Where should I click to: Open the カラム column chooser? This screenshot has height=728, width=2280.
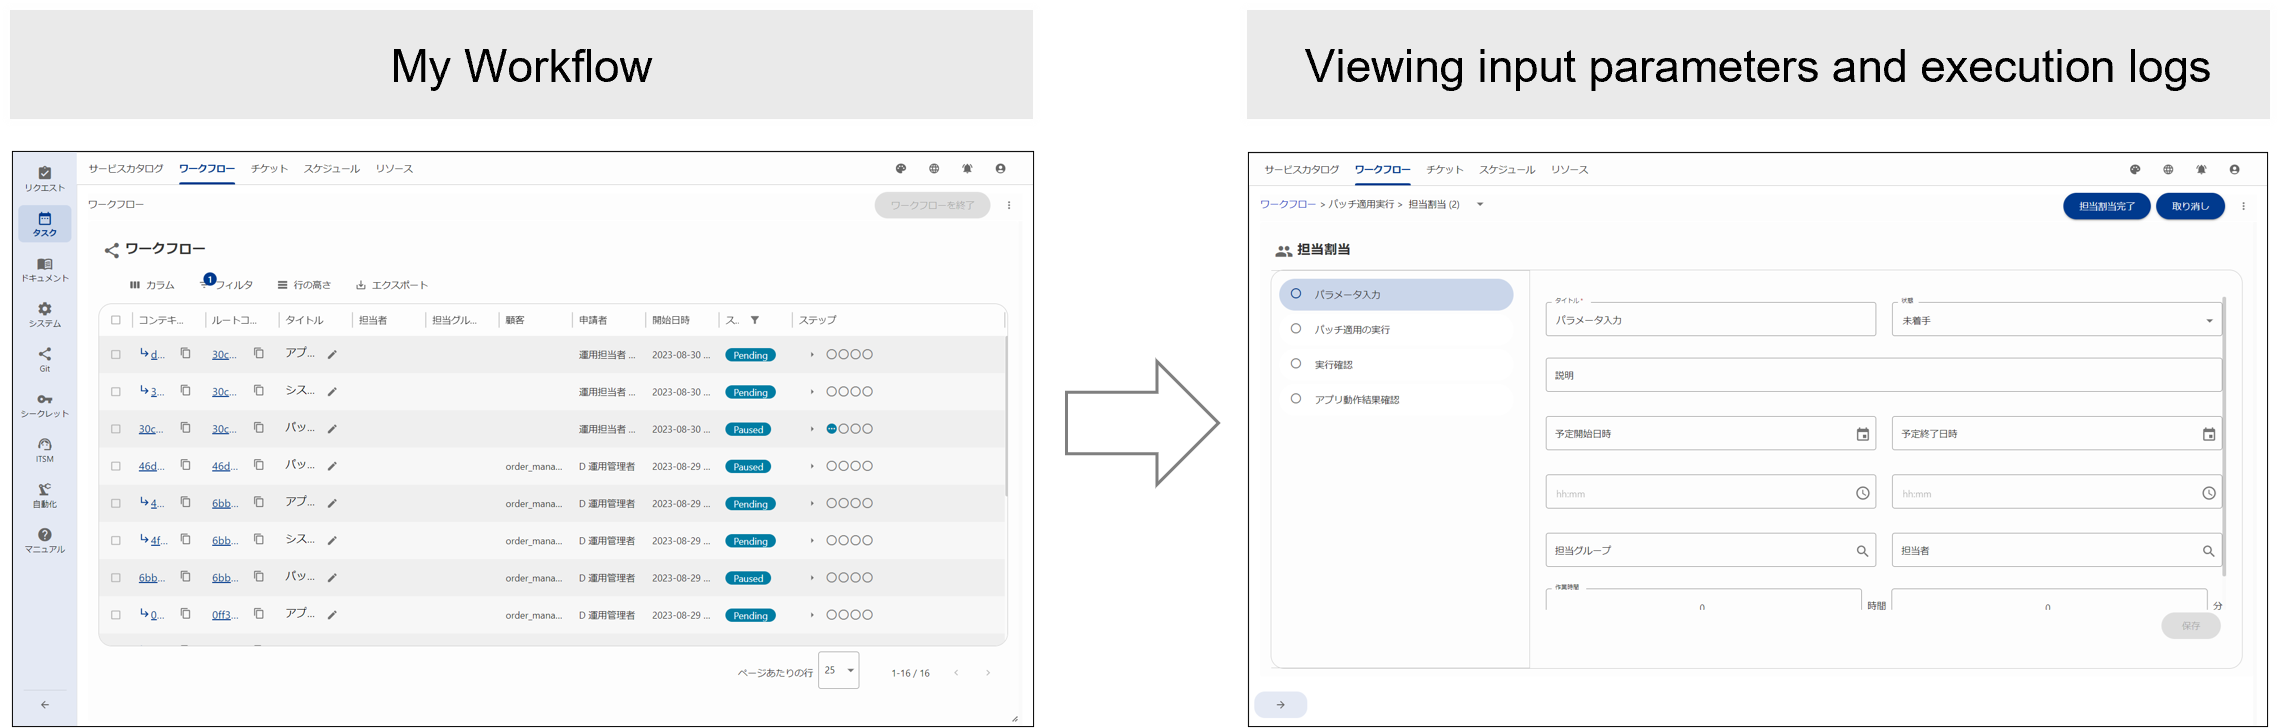pyautogui.click(x=151, y=285)
